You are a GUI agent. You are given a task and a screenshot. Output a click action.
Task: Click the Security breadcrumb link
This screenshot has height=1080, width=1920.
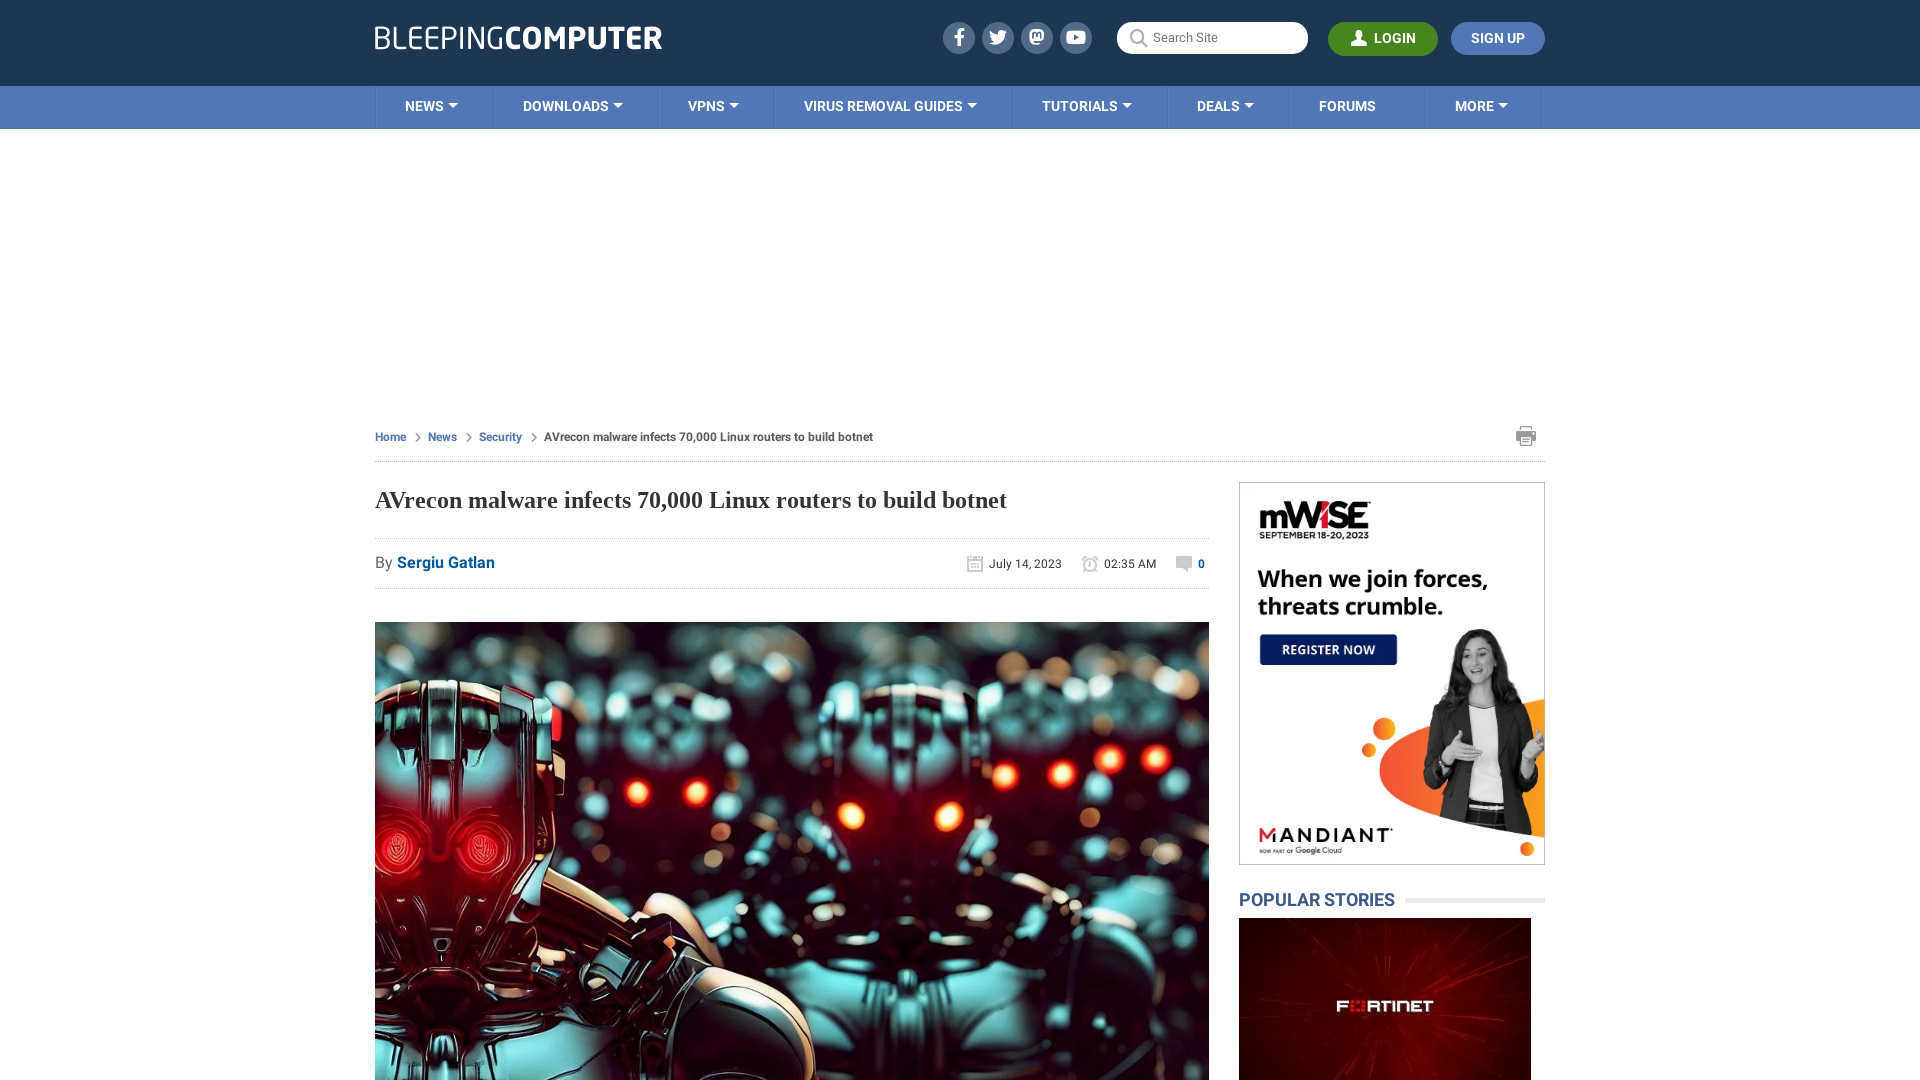coord(500,436)
